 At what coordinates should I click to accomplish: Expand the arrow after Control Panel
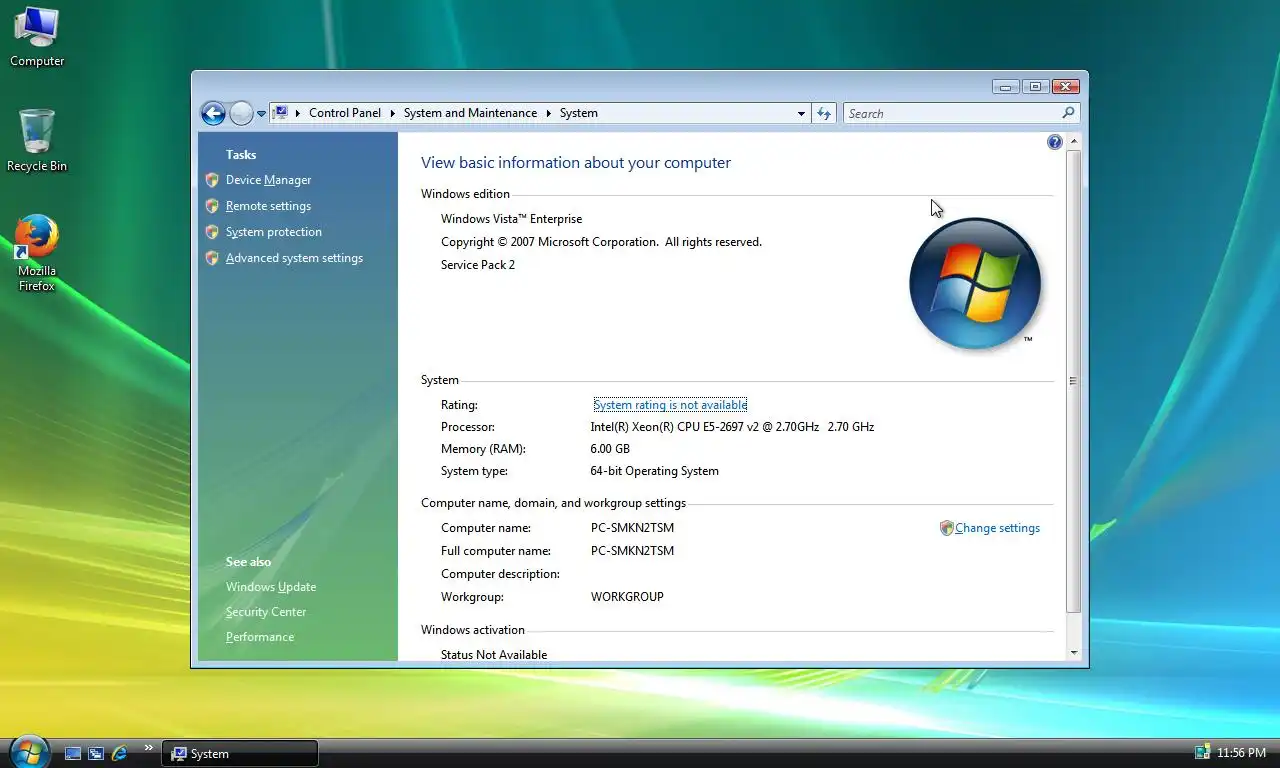(x=392, y=113)
